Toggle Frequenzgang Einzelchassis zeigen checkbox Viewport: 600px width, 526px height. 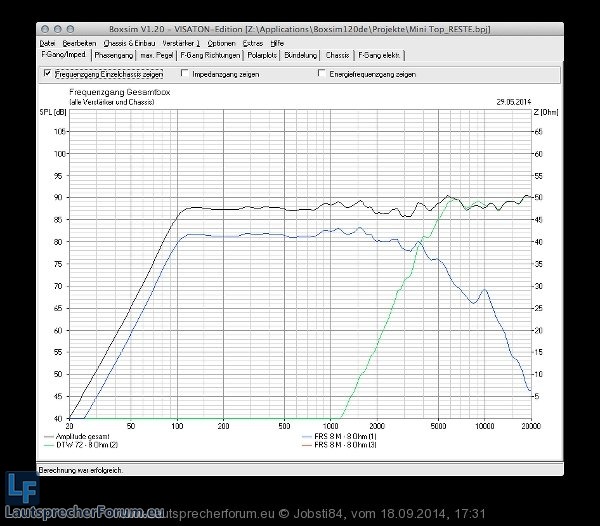pos(48,74)
